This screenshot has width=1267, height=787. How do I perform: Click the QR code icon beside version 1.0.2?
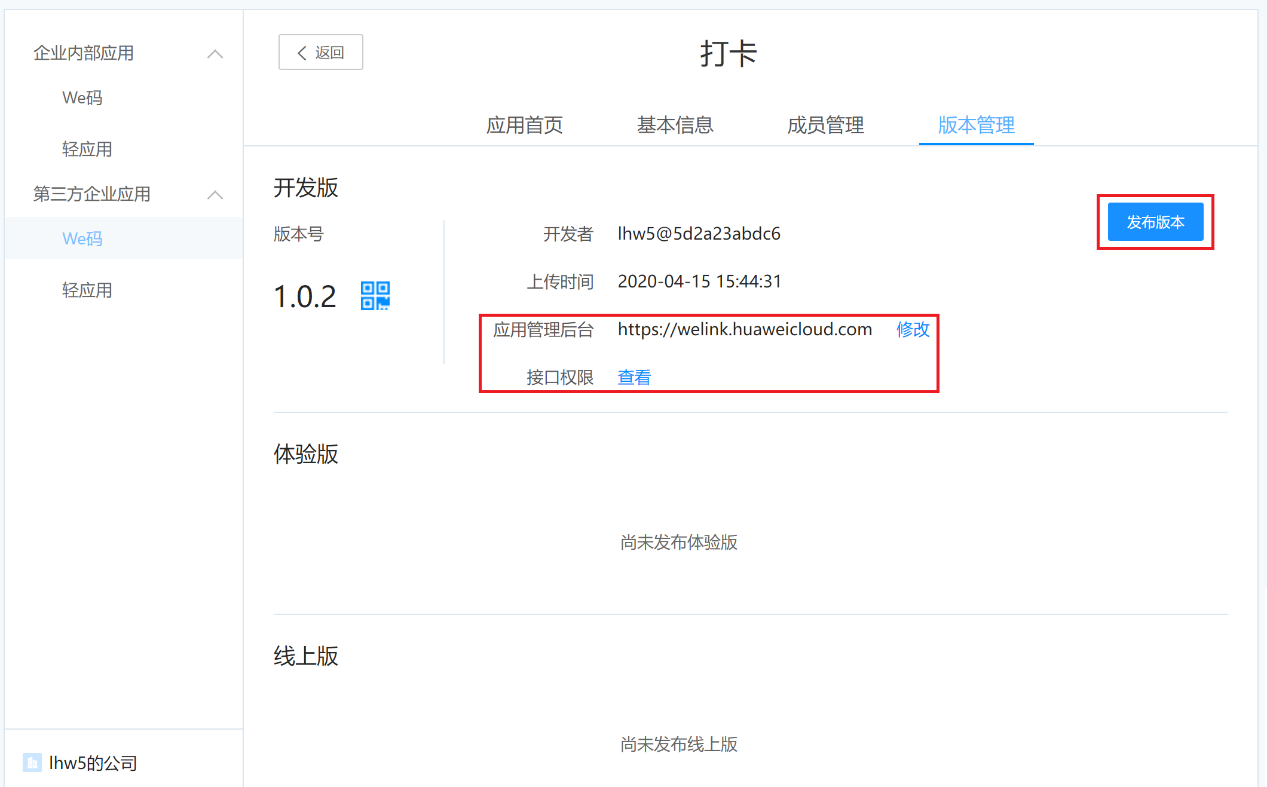[375, 296]
